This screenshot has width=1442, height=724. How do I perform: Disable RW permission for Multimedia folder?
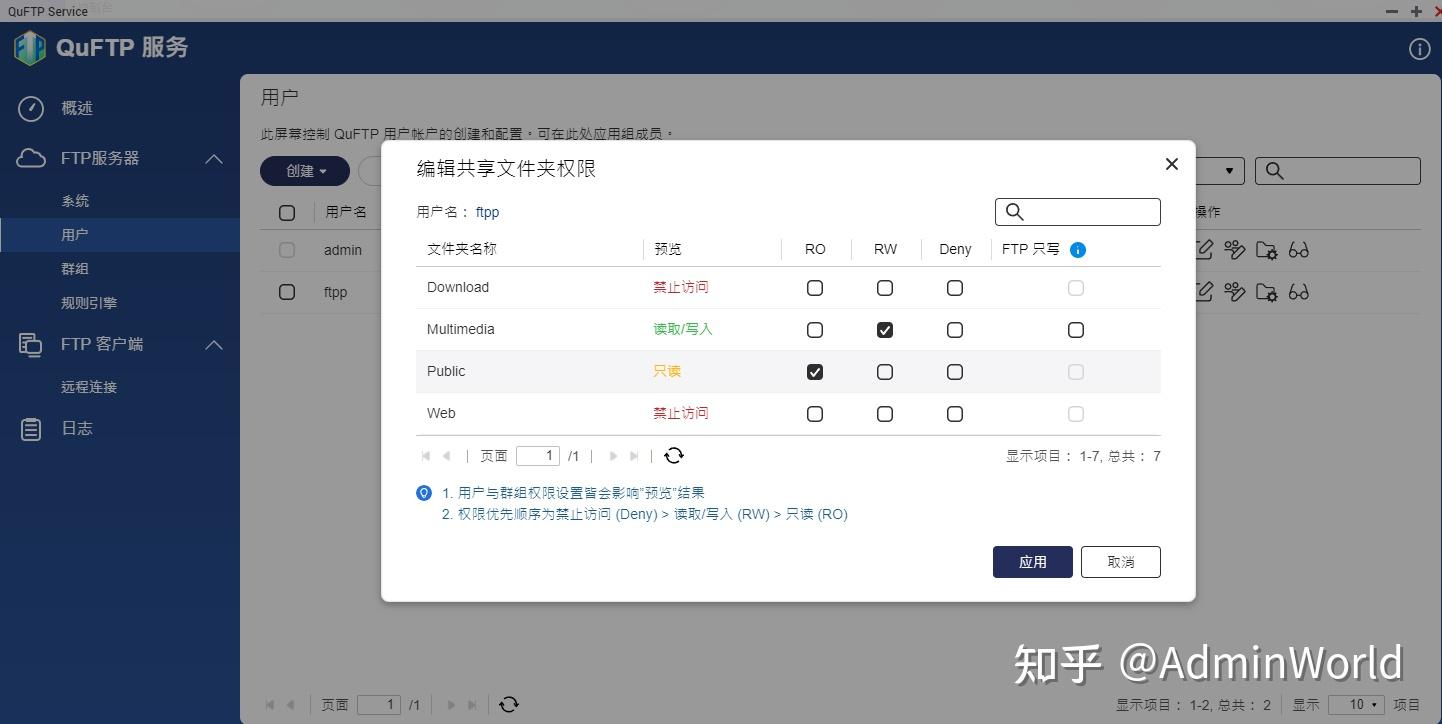[884, 329]
